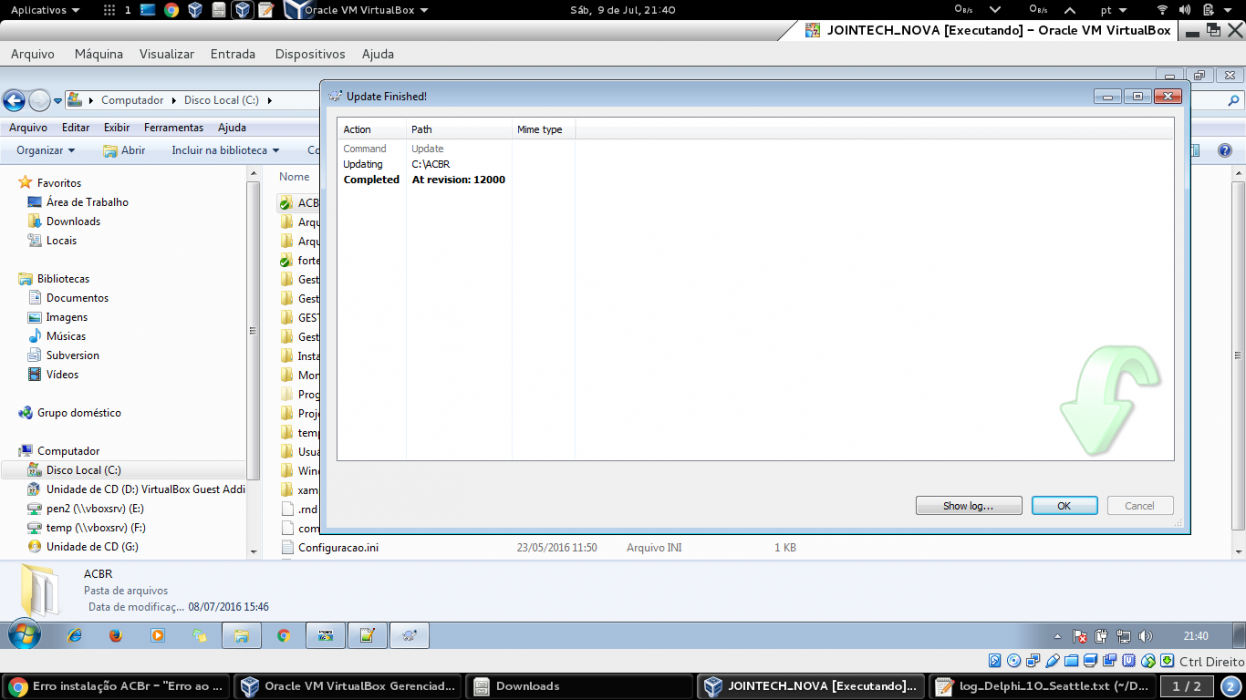Viewport: 1246px width, 700px height.
Task: Show hidden Windows tray icons
Action: pyautogui.click(x=1057, y=636)
